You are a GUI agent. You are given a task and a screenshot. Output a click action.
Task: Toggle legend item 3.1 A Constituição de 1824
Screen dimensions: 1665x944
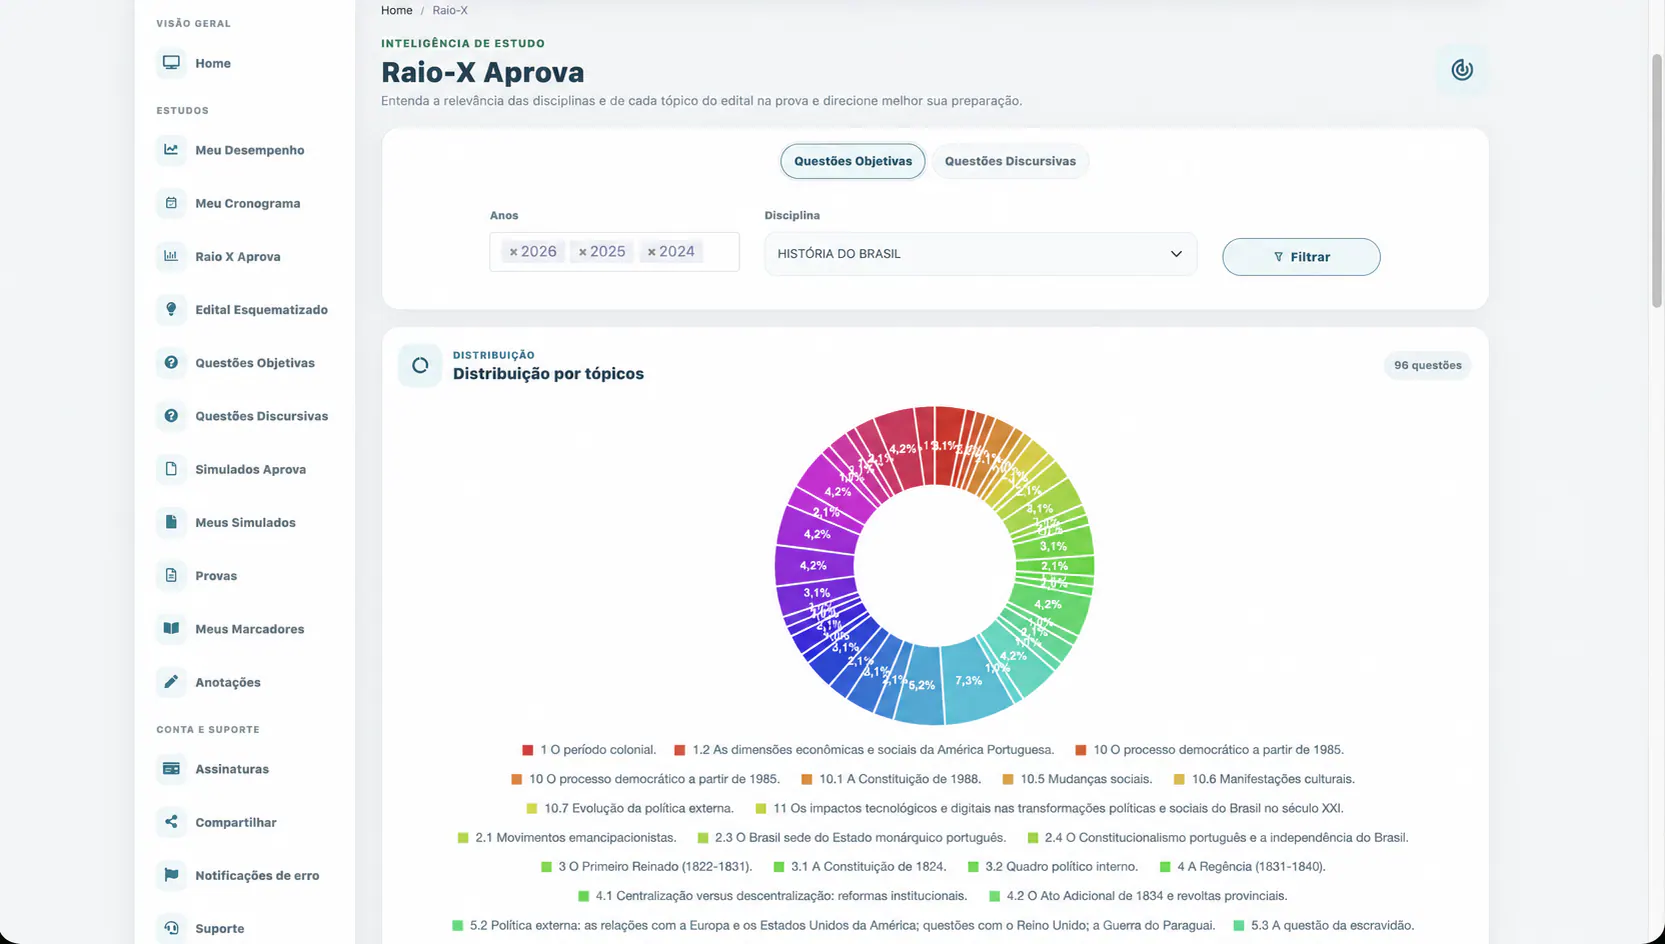click(x=859, y=867)
